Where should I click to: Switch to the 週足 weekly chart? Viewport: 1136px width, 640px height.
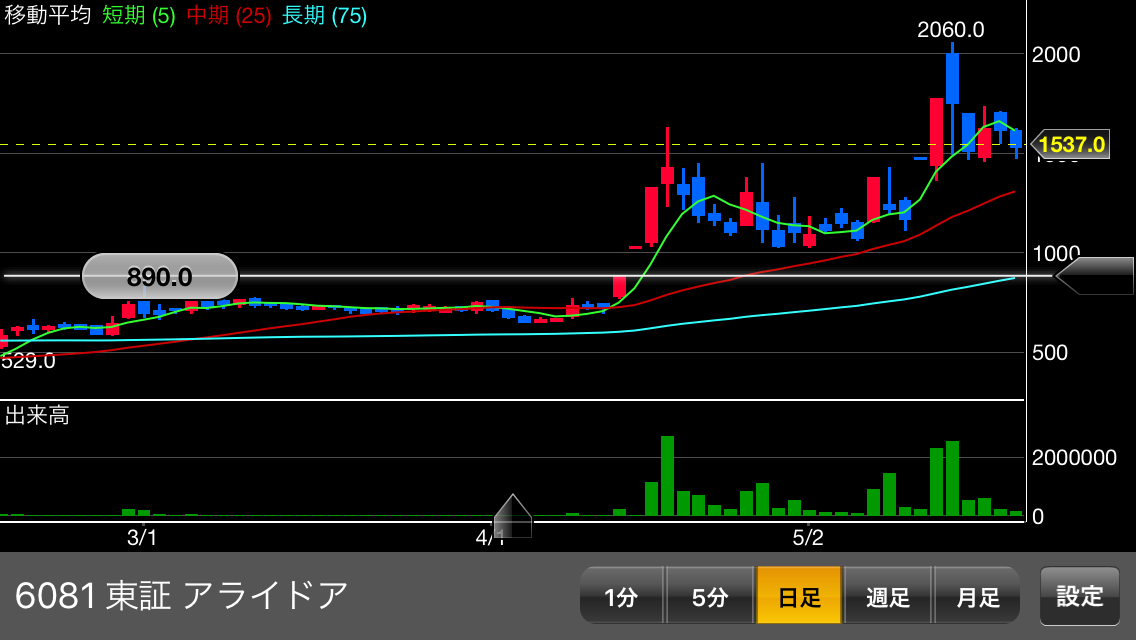tap(888, 597)
